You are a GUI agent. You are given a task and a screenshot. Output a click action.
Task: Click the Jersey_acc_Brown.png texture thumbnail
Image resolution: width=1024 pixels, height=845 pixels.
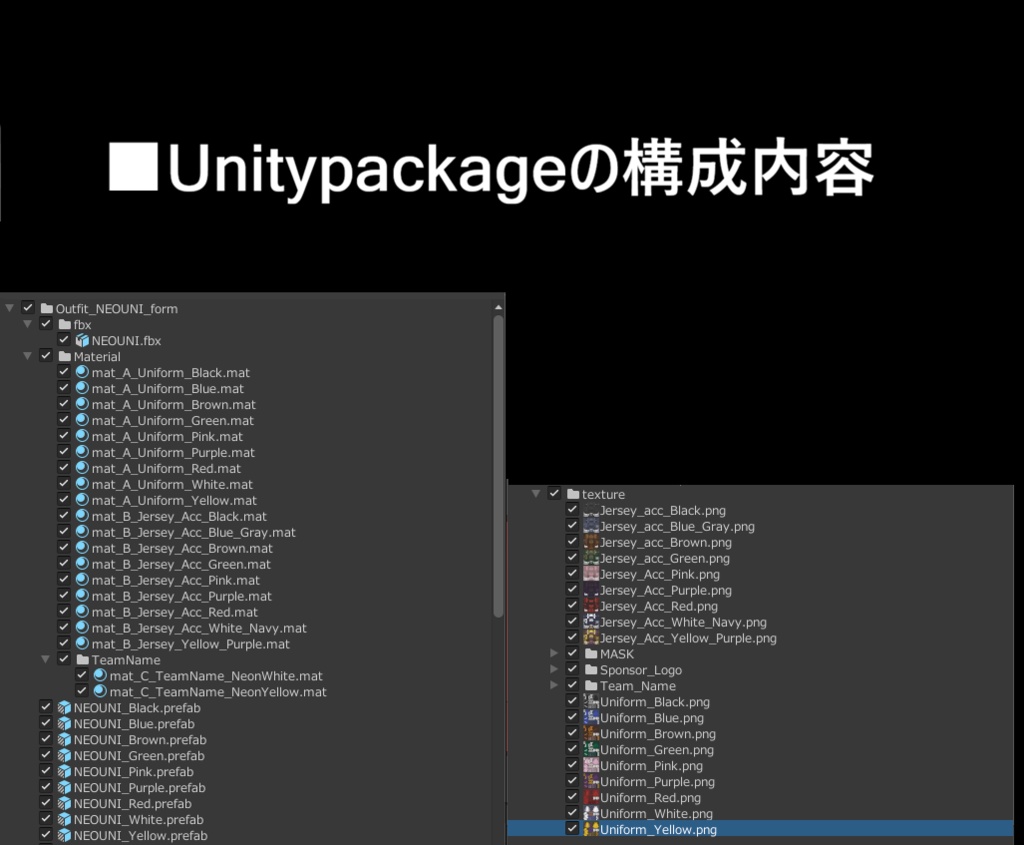pyautogui.click(x=591, y=542)
